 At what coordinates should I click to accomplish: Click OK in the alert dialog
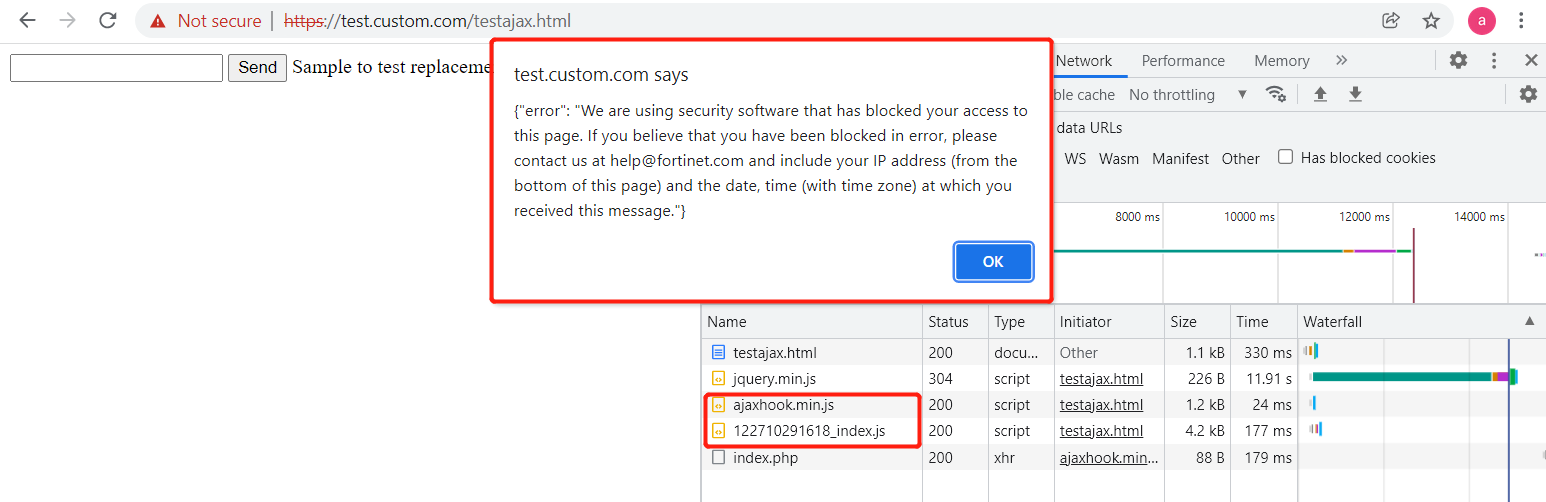coord(992,261)
